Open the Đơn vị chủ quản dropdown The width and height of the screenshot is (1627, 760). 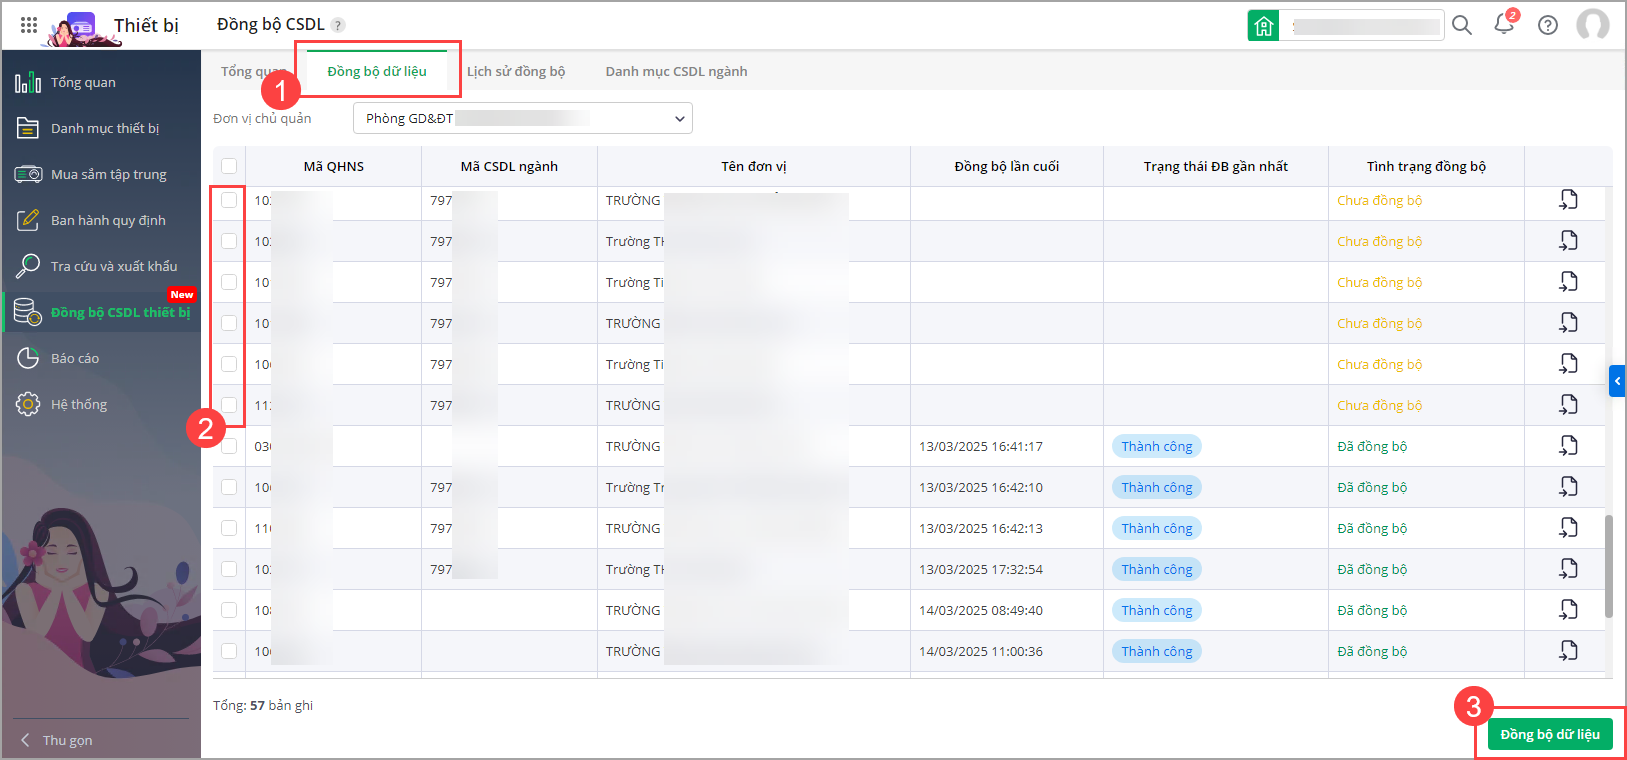point(523,118)
